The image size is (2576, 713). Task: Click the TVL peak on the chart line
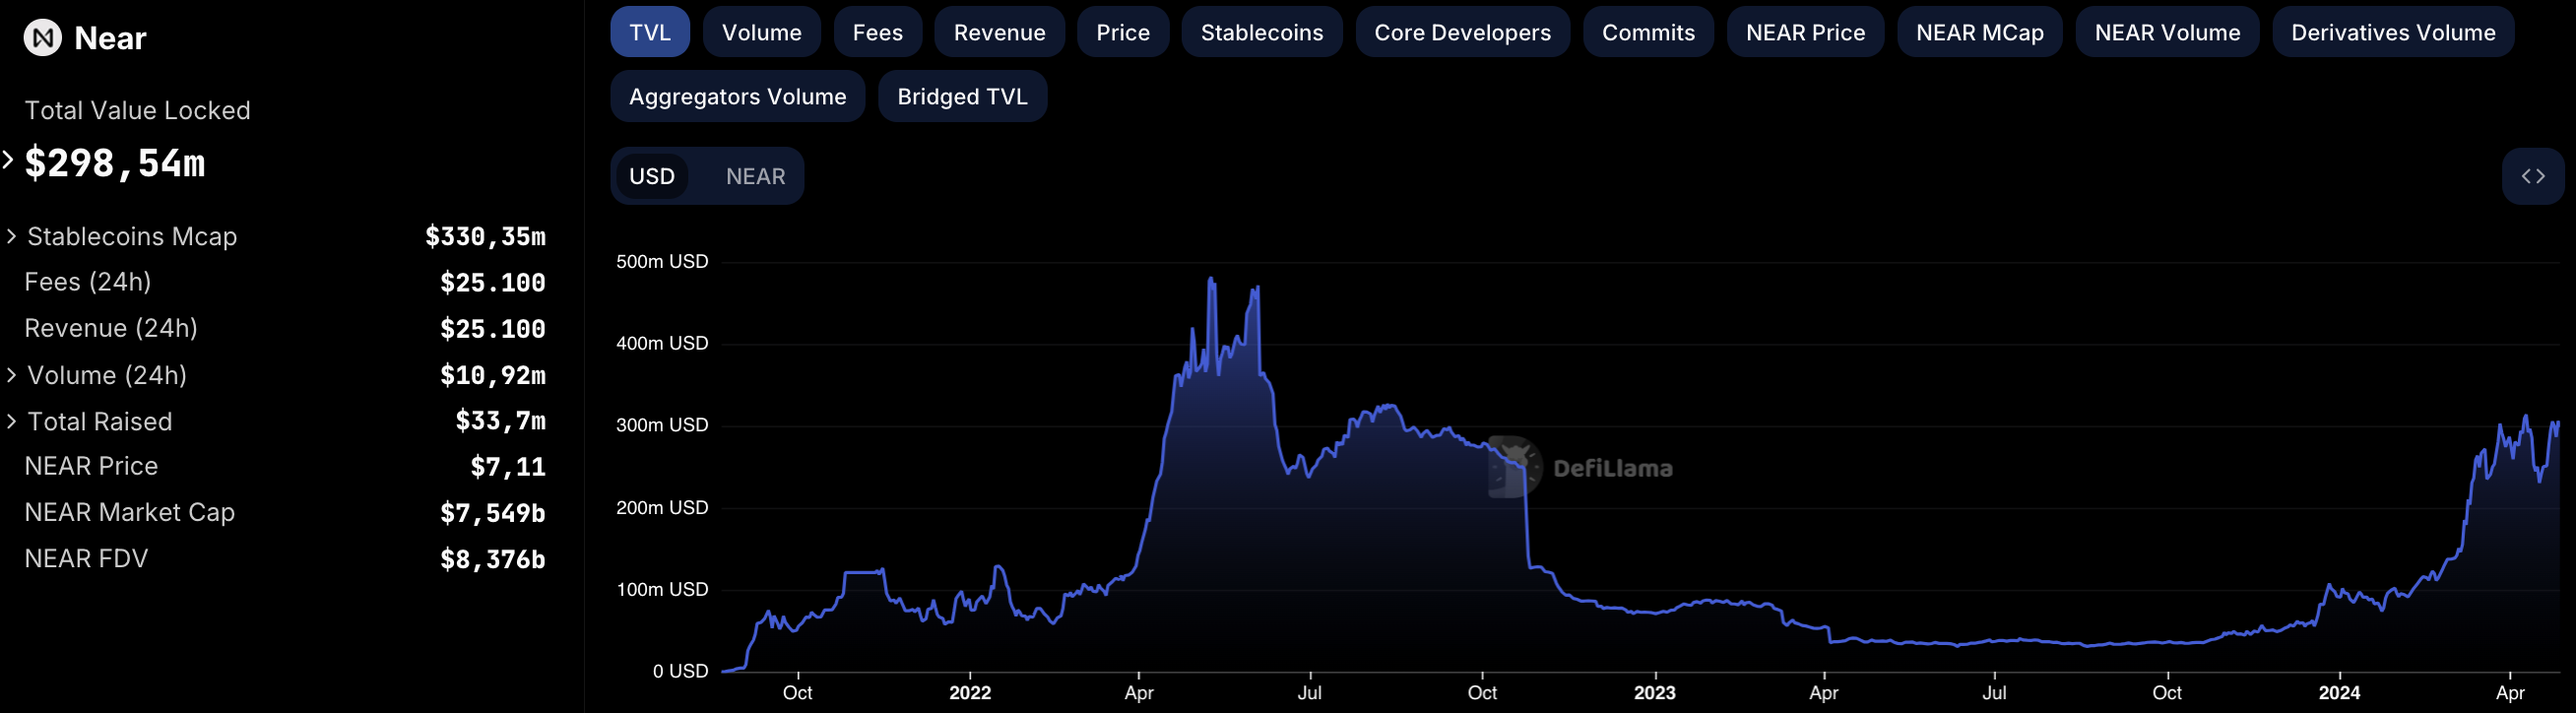pos(1211,279)
